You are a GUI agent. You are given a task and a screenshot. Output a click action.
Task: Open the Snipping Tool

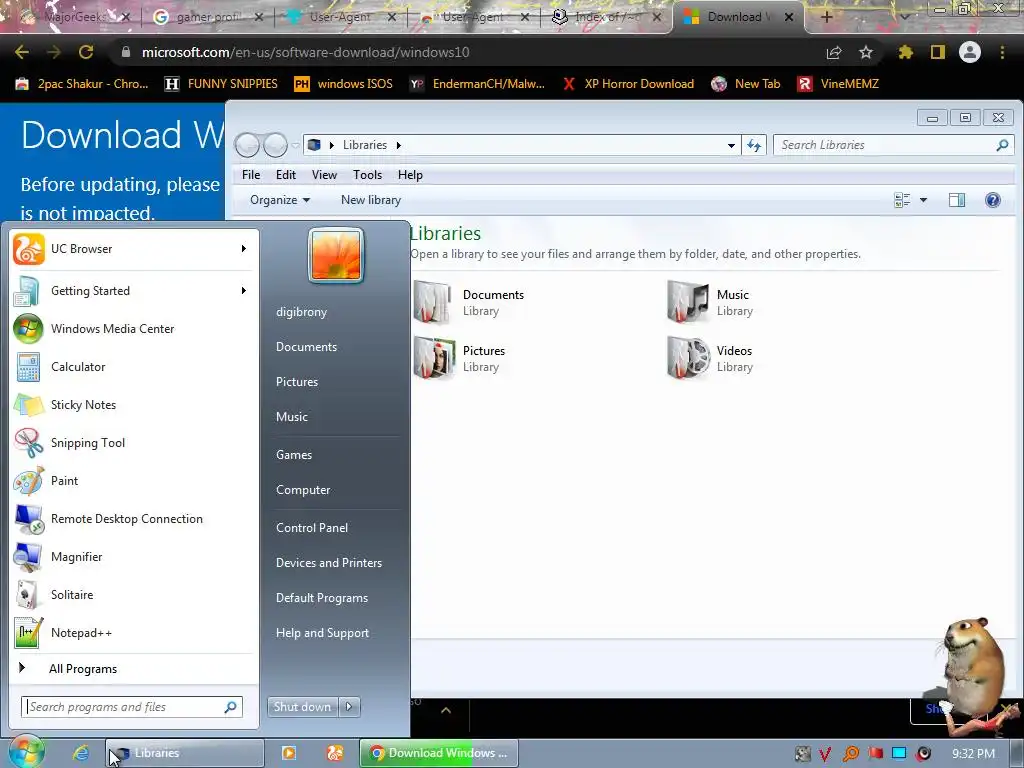pyautogui.click(x=134, y=442)
